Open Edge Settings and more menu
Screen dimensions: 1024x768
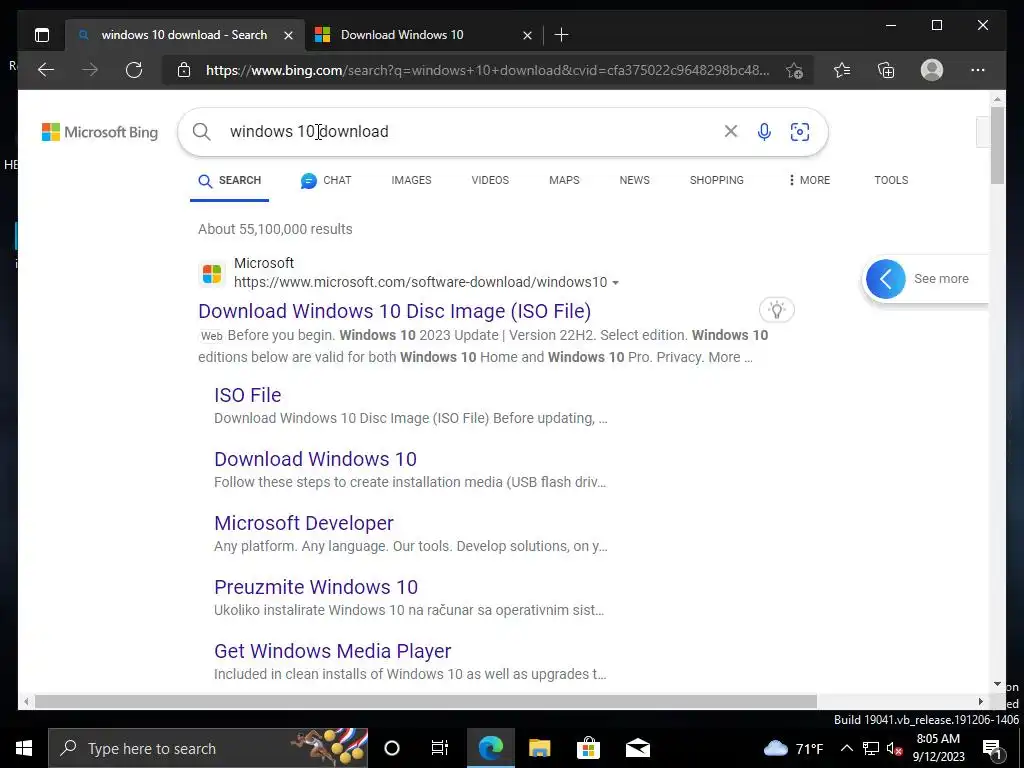978,70
